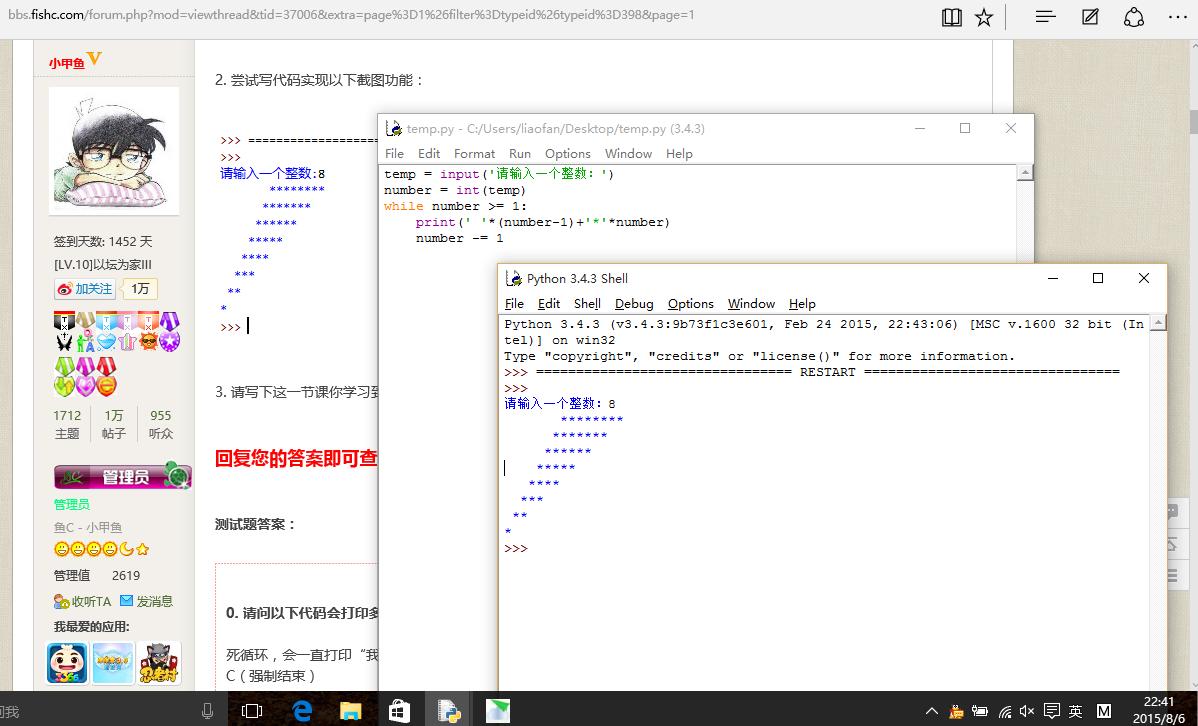Switch input language via 英 indicator
Image resolution: width=1198 pixels, height=726 pixels.
1078,711
